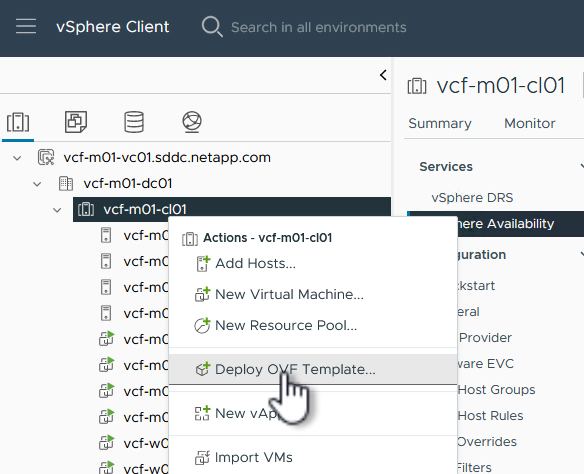Focus the Search in all environments field

pyautogui.click(x=318, y=27)
